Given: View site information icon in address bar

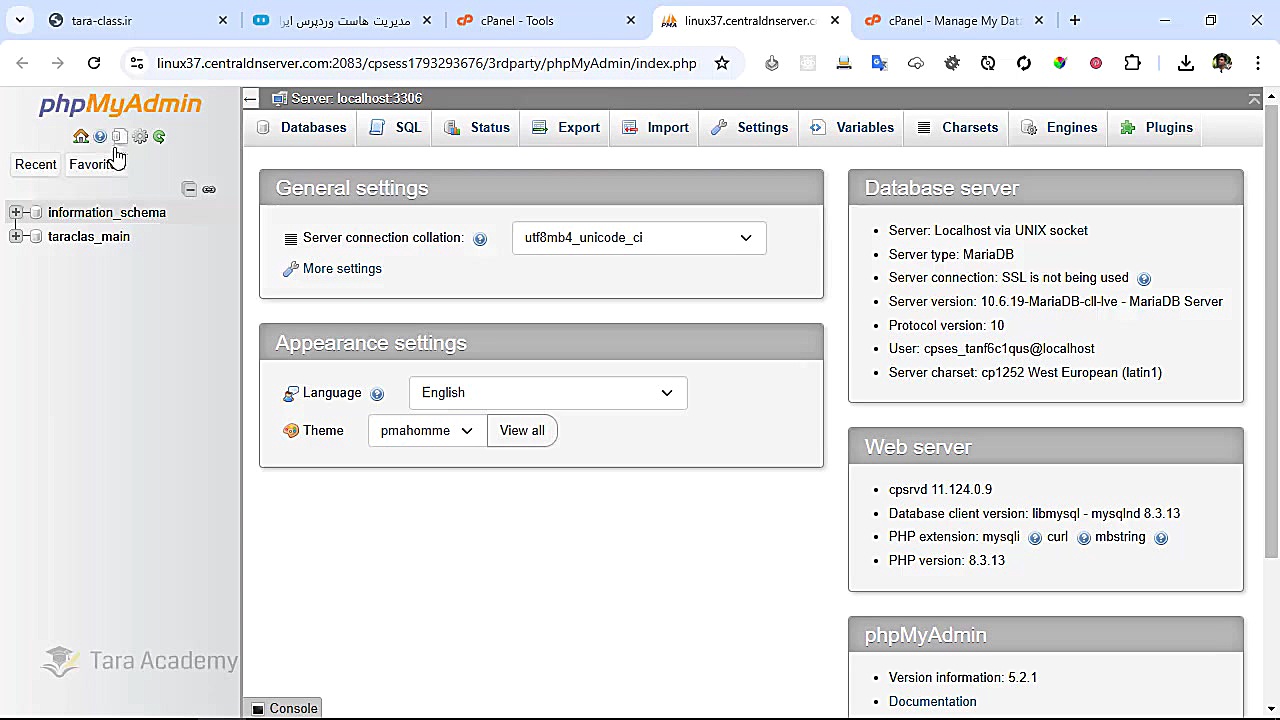Looking at the screenshot, I should [x=137, y=63].
